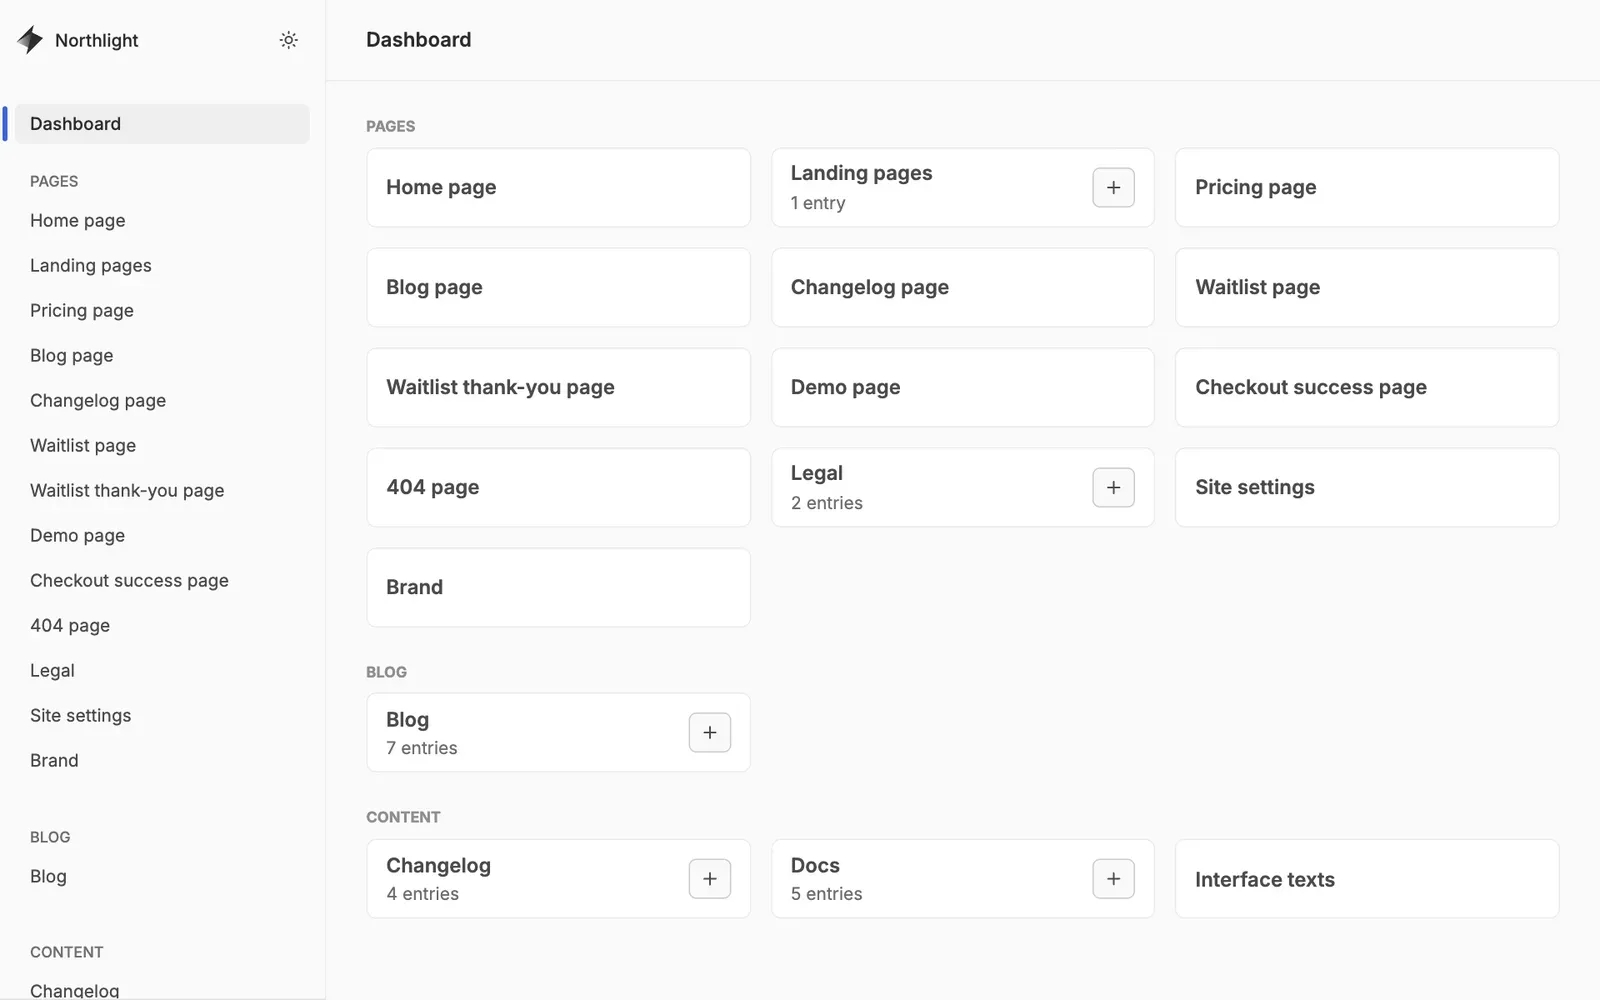Open the Demo page card
Image resolution: width=1600 pixels, height=1000 pixels.
pyautogui.click(x=963, y=388)
